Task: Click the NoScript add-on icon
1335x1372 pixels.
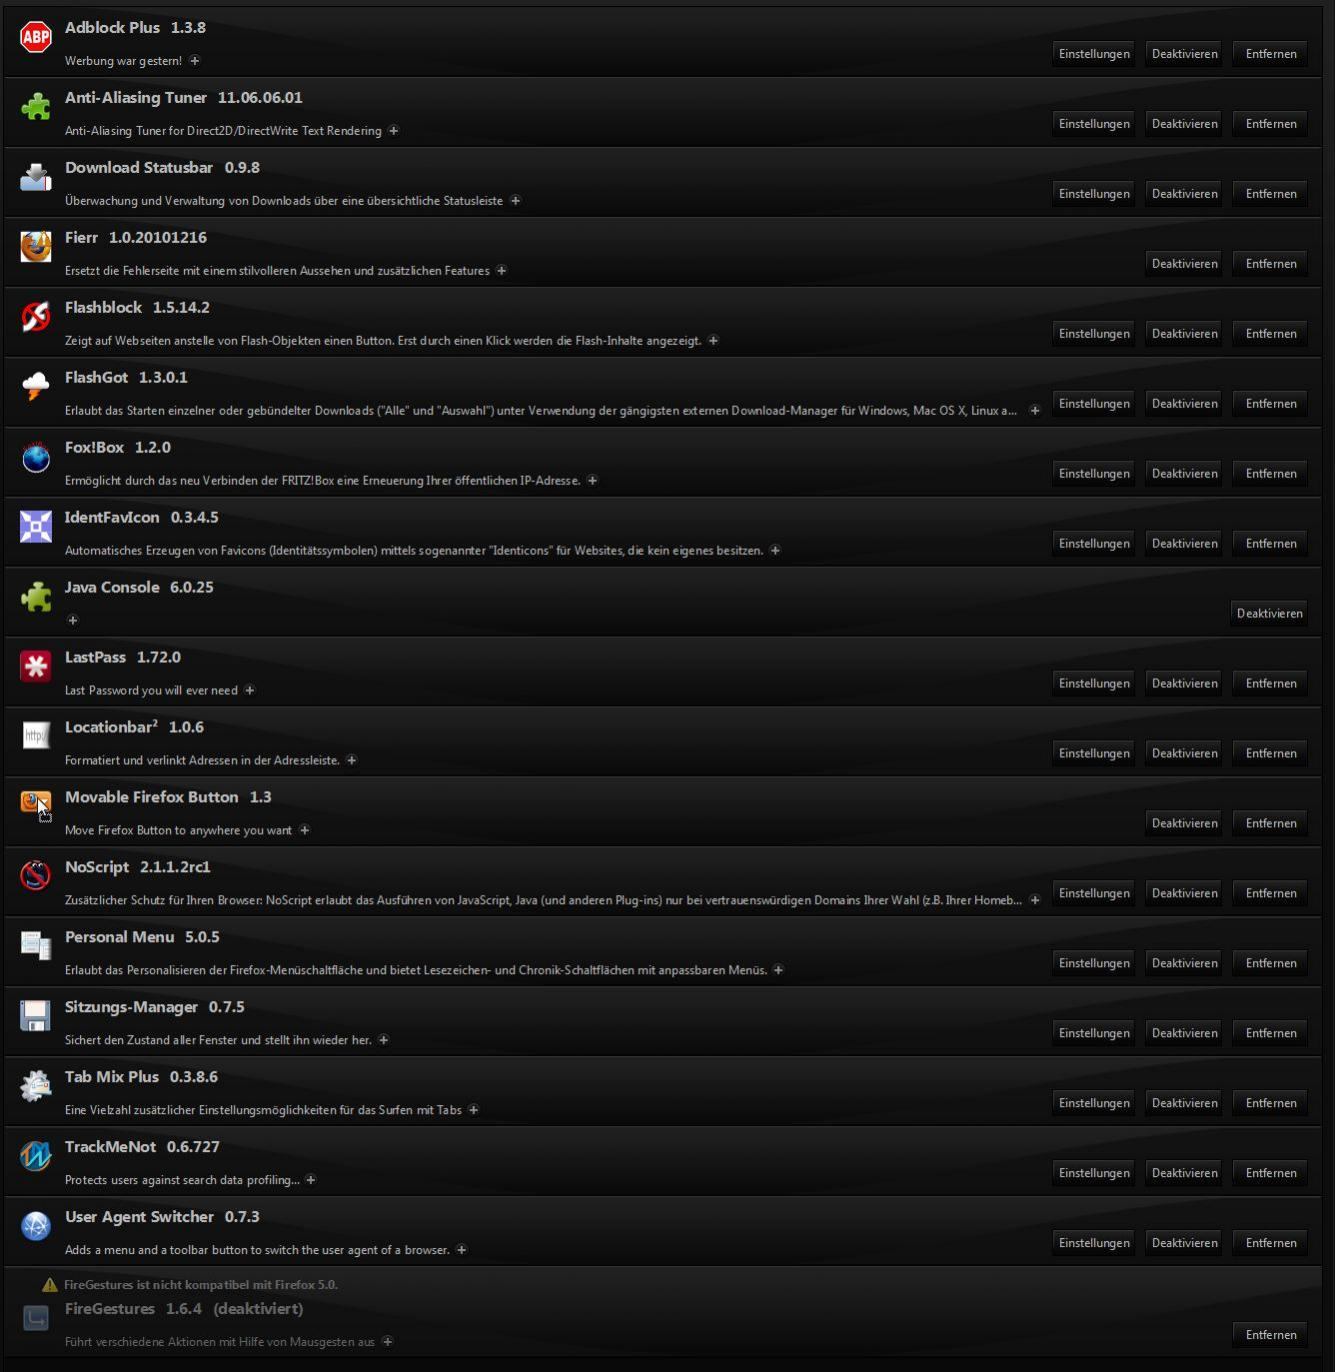Action: pos(36,876)
